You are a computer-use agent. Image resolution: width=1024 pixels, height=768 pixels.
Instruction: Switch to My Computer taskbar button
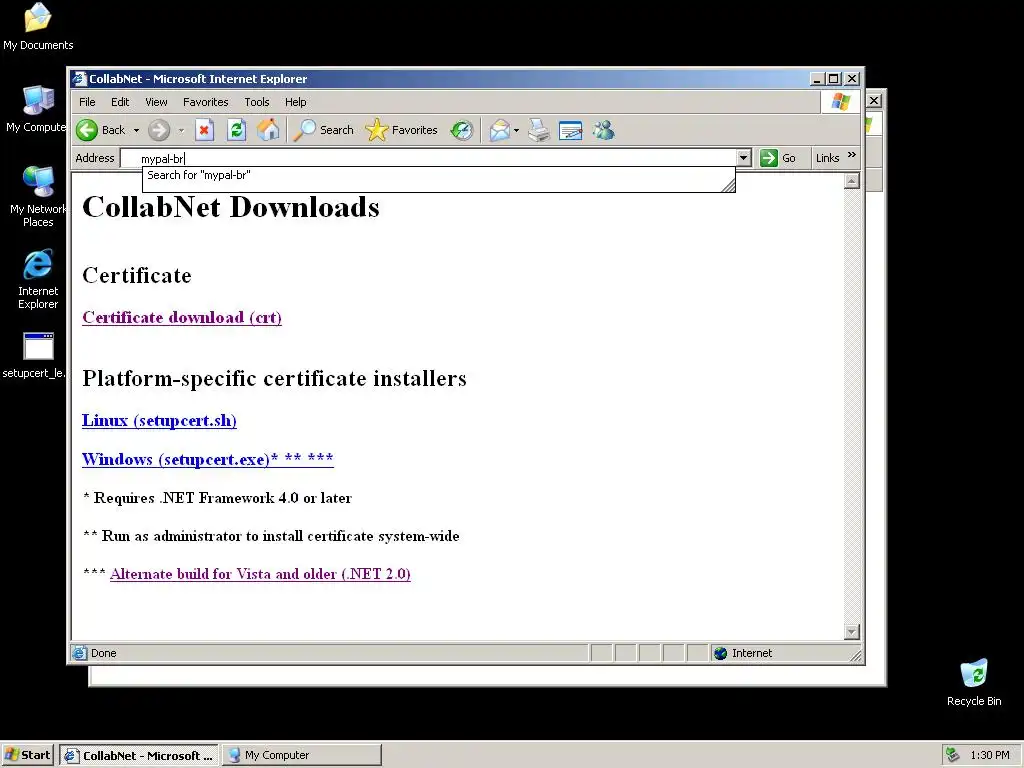[x=302, y=755]
